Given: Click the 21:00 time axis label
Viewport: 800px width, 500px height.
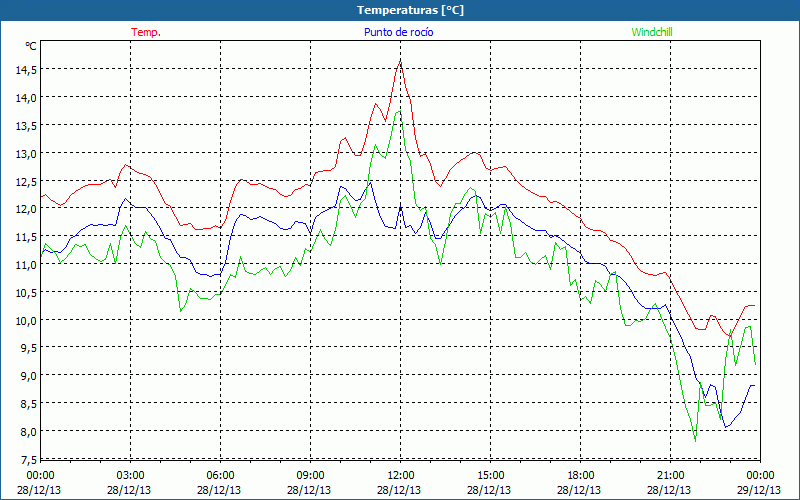Looking at the screenshot, I should [x=670, y=475].
